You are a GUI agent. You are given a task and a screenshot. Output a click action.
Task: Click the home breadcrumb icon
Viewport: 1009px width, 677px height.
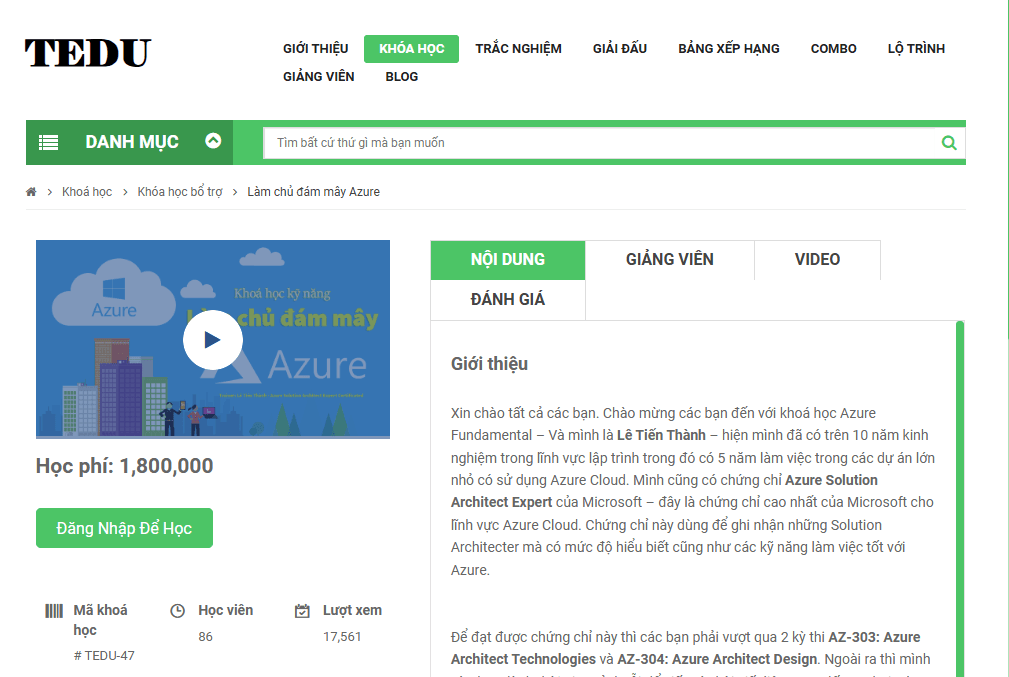tap(31, 192)
